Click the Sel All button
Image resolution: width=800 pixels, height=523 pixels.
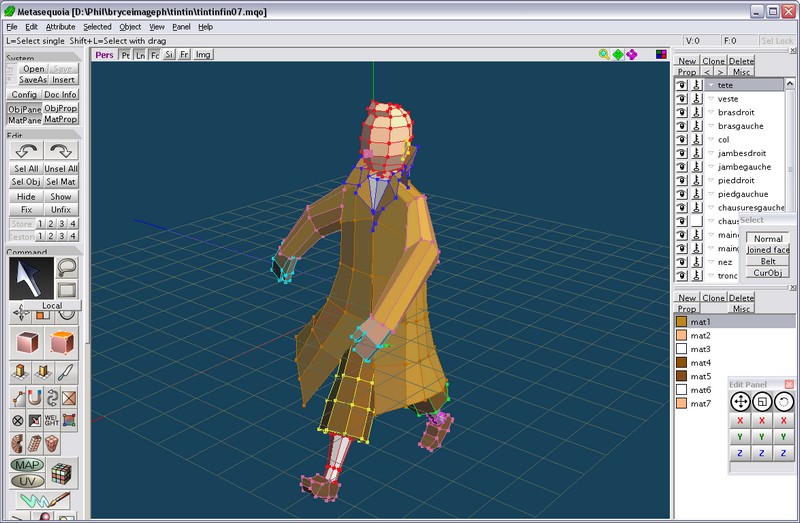click(x=26, y=168)
